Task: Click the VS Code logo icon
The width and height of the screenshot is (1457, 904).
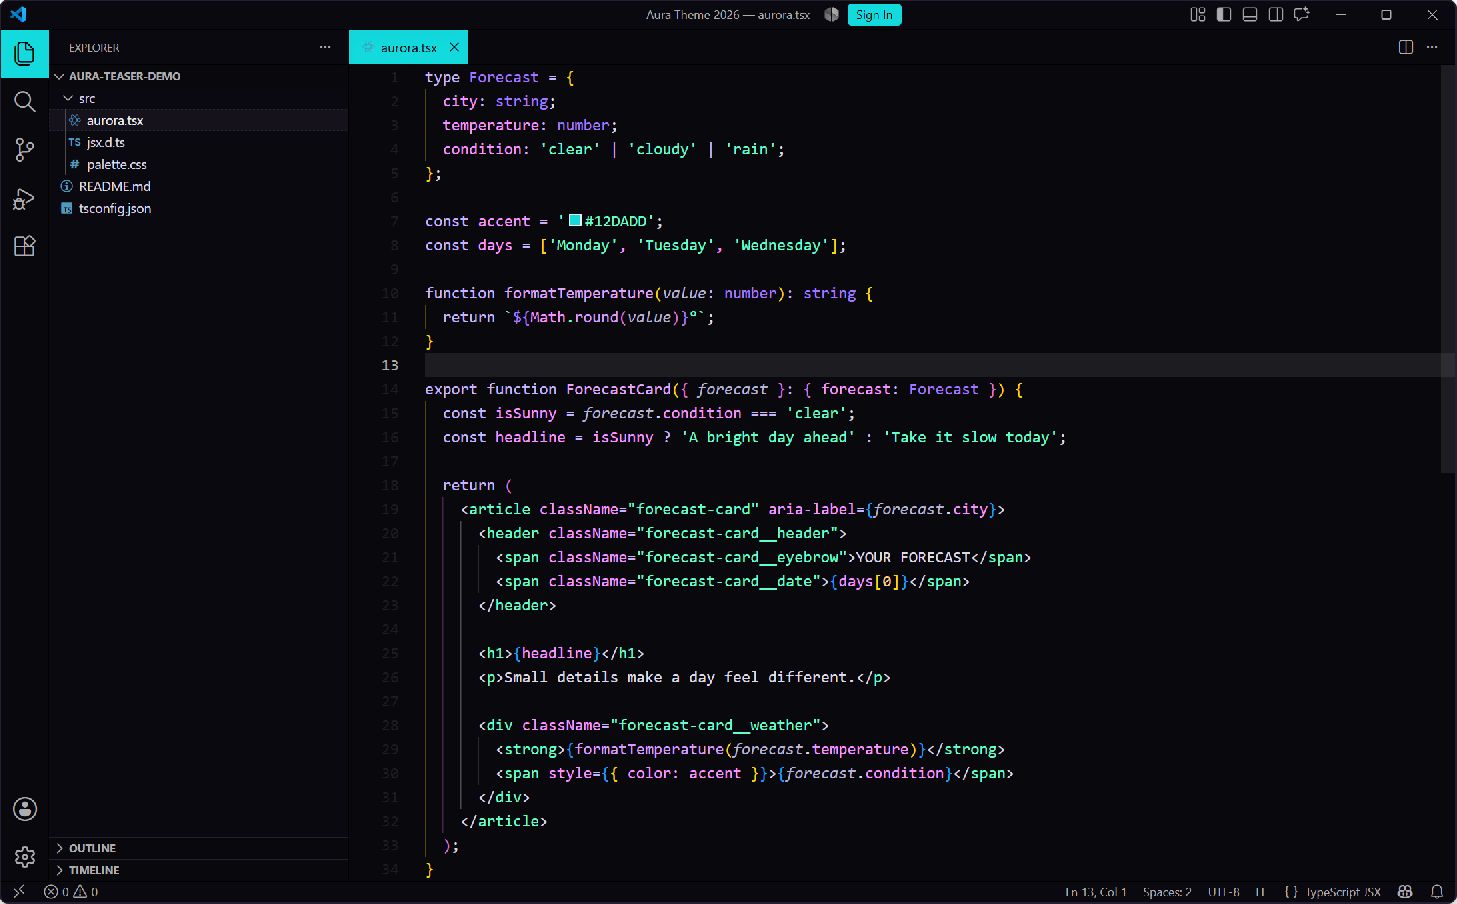Action: [18, 15]
